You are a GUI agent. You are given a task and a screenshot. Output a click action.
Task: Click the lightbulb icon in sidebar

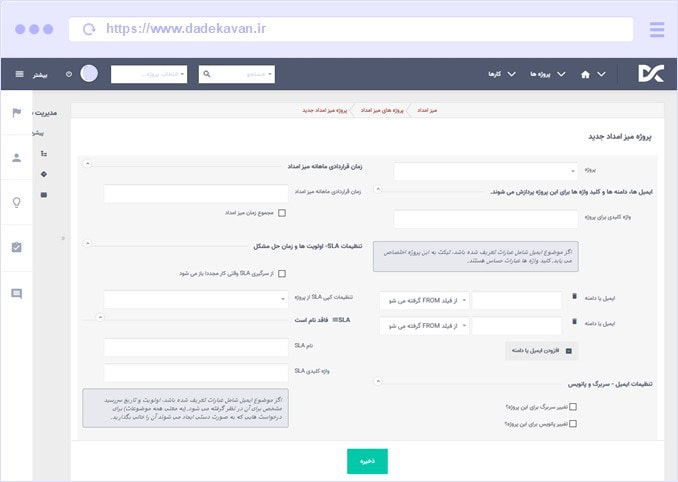pos(16,202)
